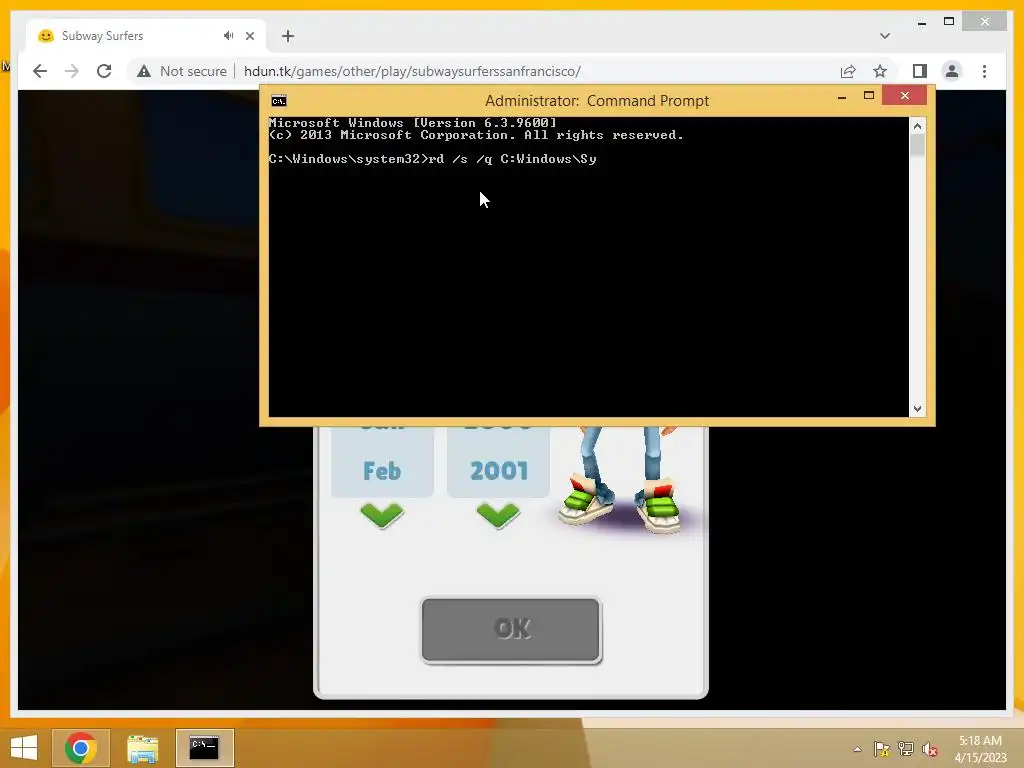Open the Windows Start button

coord(24,748)
